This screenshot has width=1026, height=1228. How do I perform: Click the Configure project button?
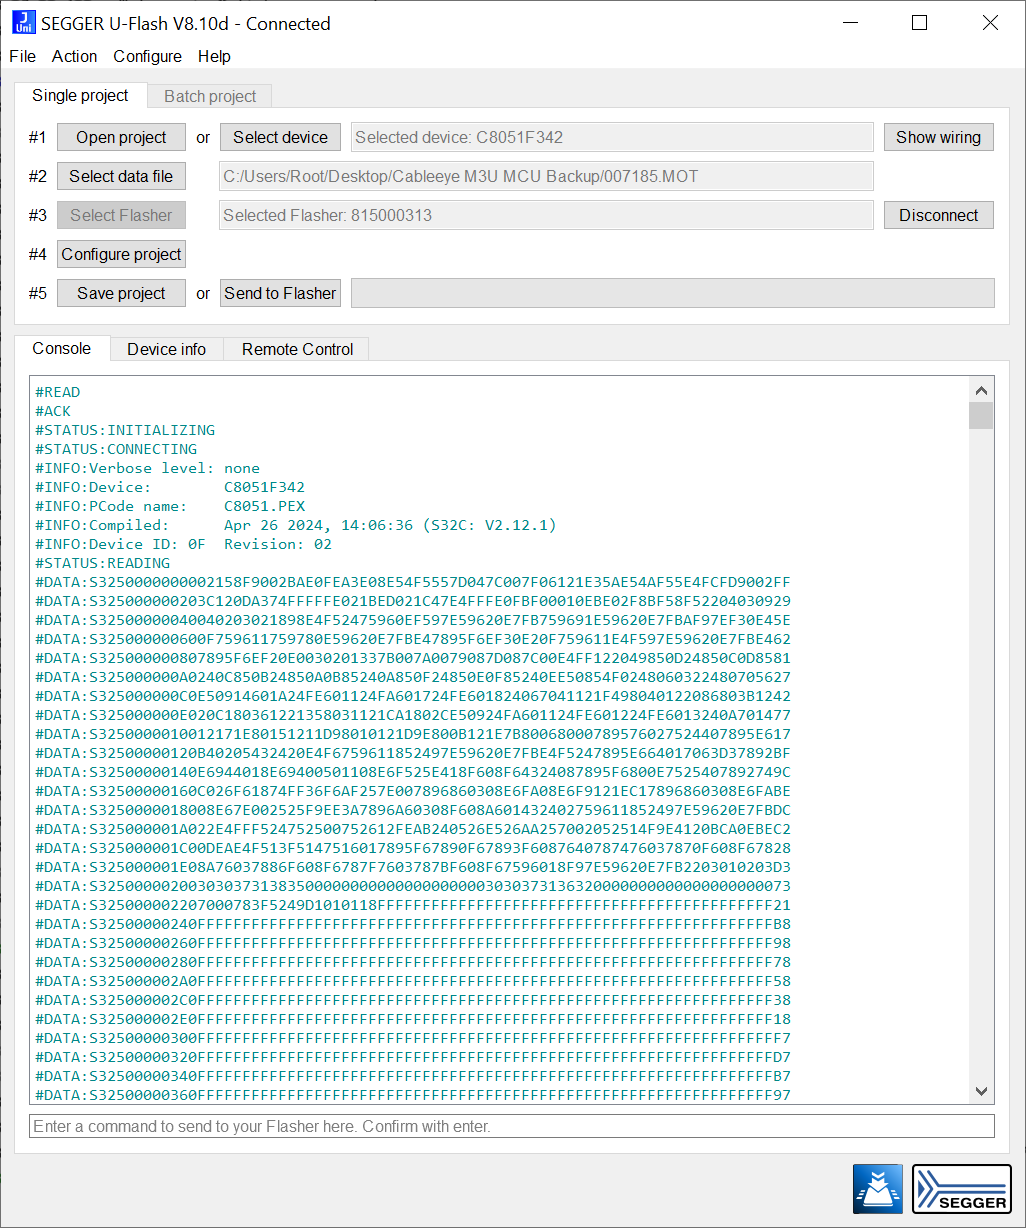(121, 254)
